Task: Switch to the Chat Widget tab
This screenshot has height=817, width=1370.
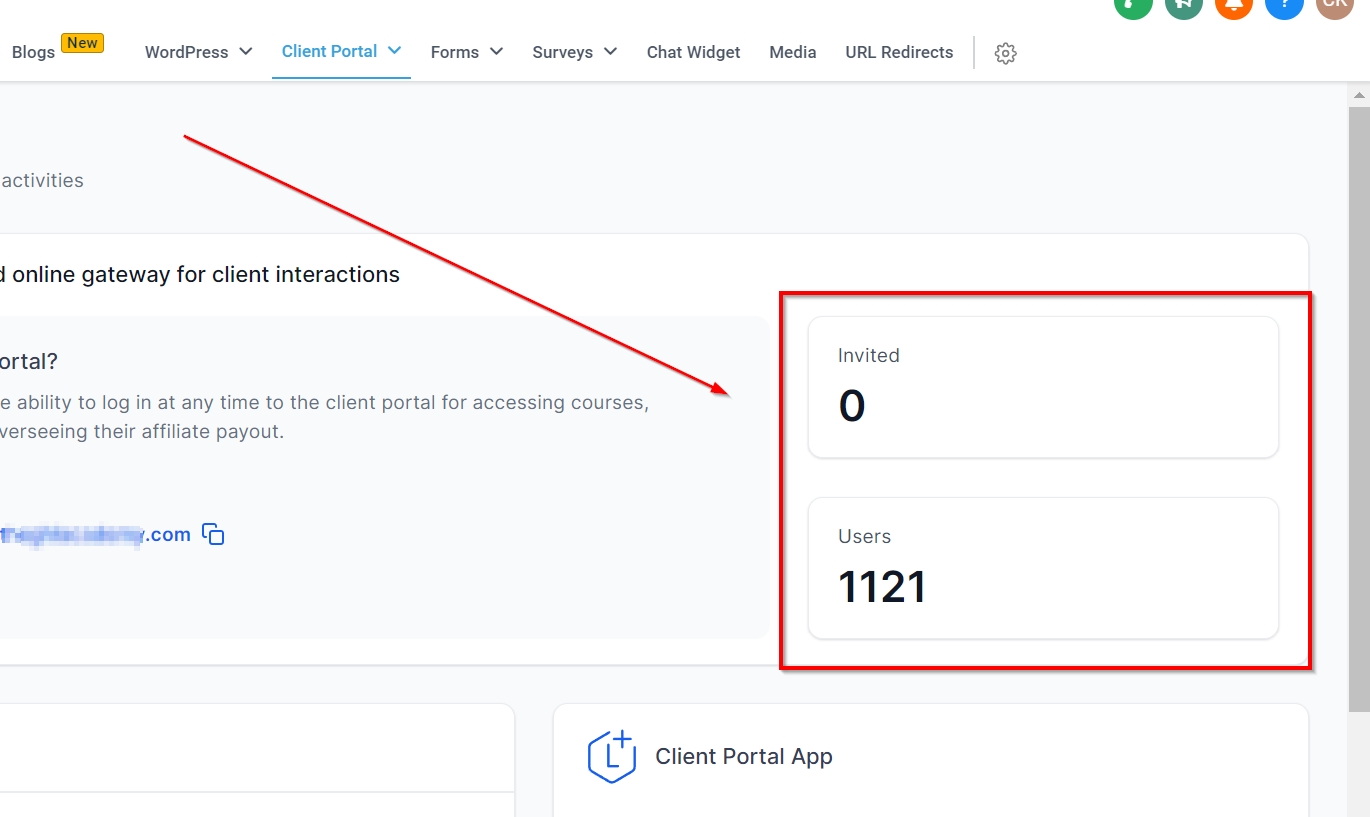Action: point(693,52)
